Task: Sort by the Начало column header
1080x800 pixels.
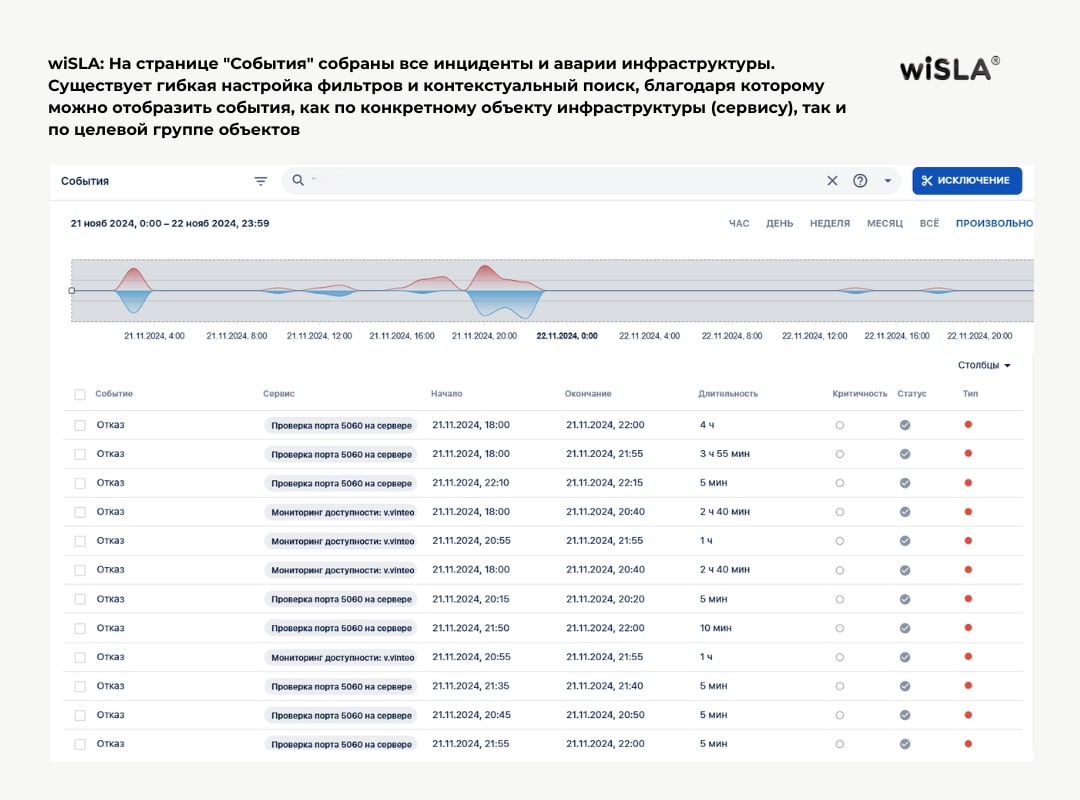Action: tap(446, 393)
